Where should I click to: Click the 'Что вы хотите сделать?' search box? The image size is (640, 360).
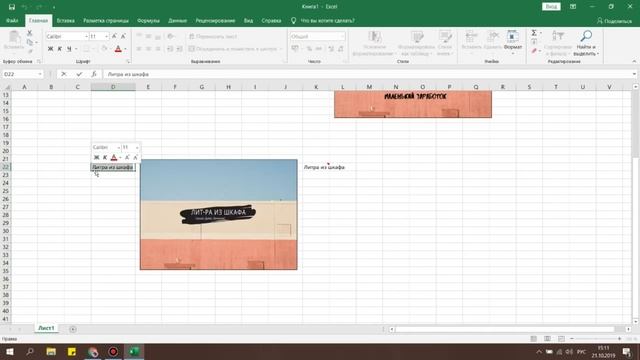pyautogui.click(x=327, y=21)
